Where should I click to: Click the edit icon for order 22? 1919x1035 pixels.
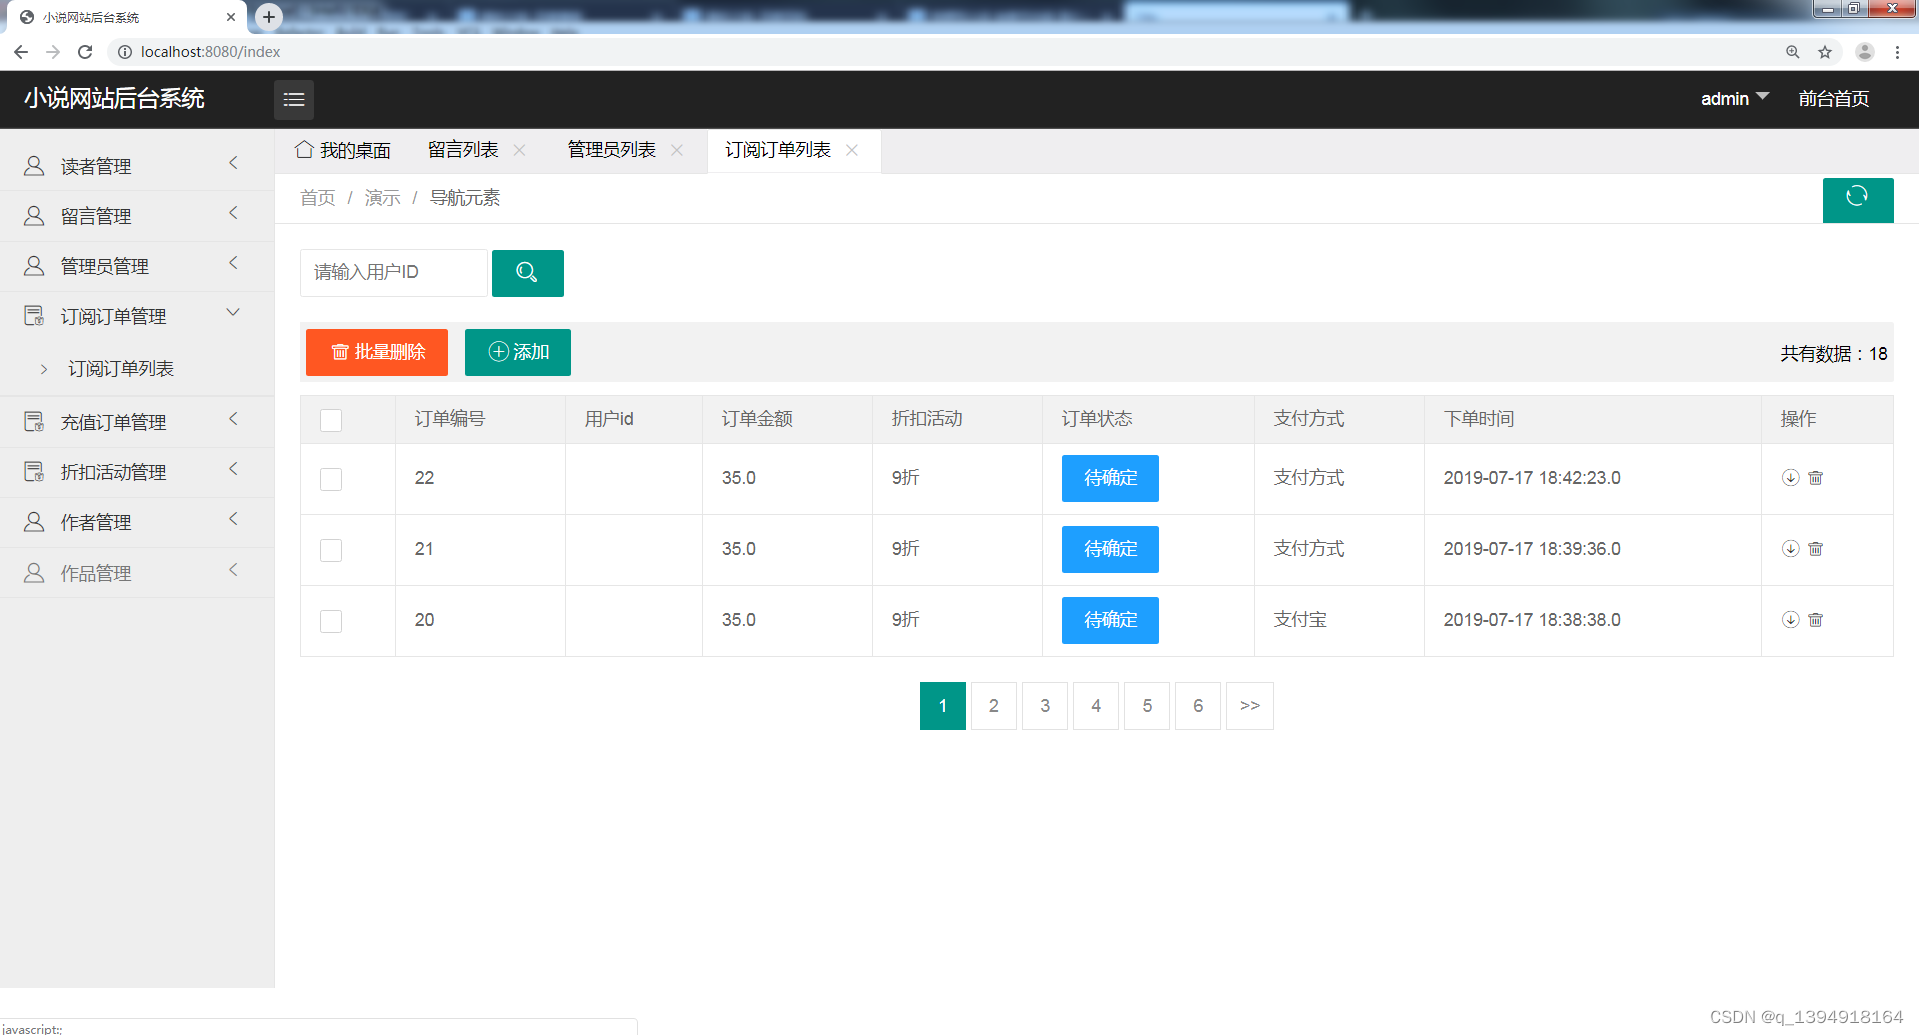(x=1790, y=478)
